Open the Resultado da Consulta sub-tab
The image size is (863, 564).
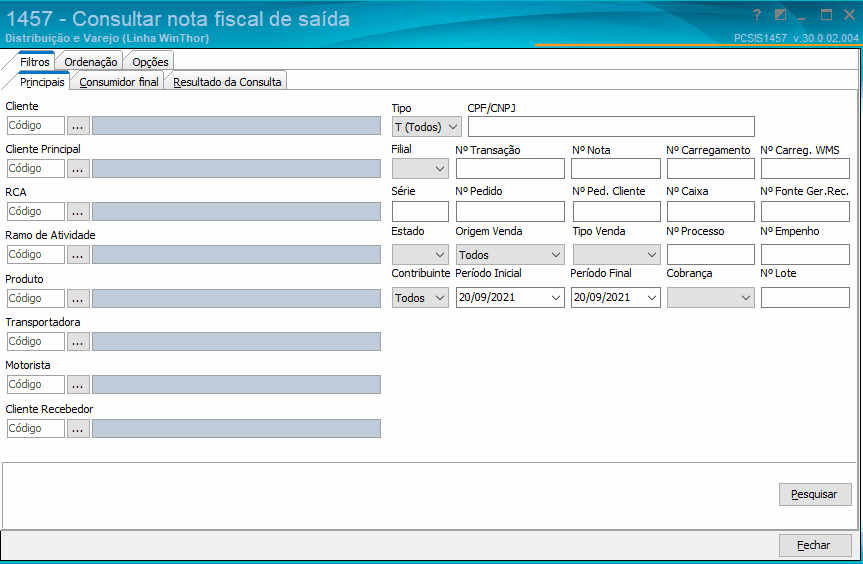tap(227, 82)
